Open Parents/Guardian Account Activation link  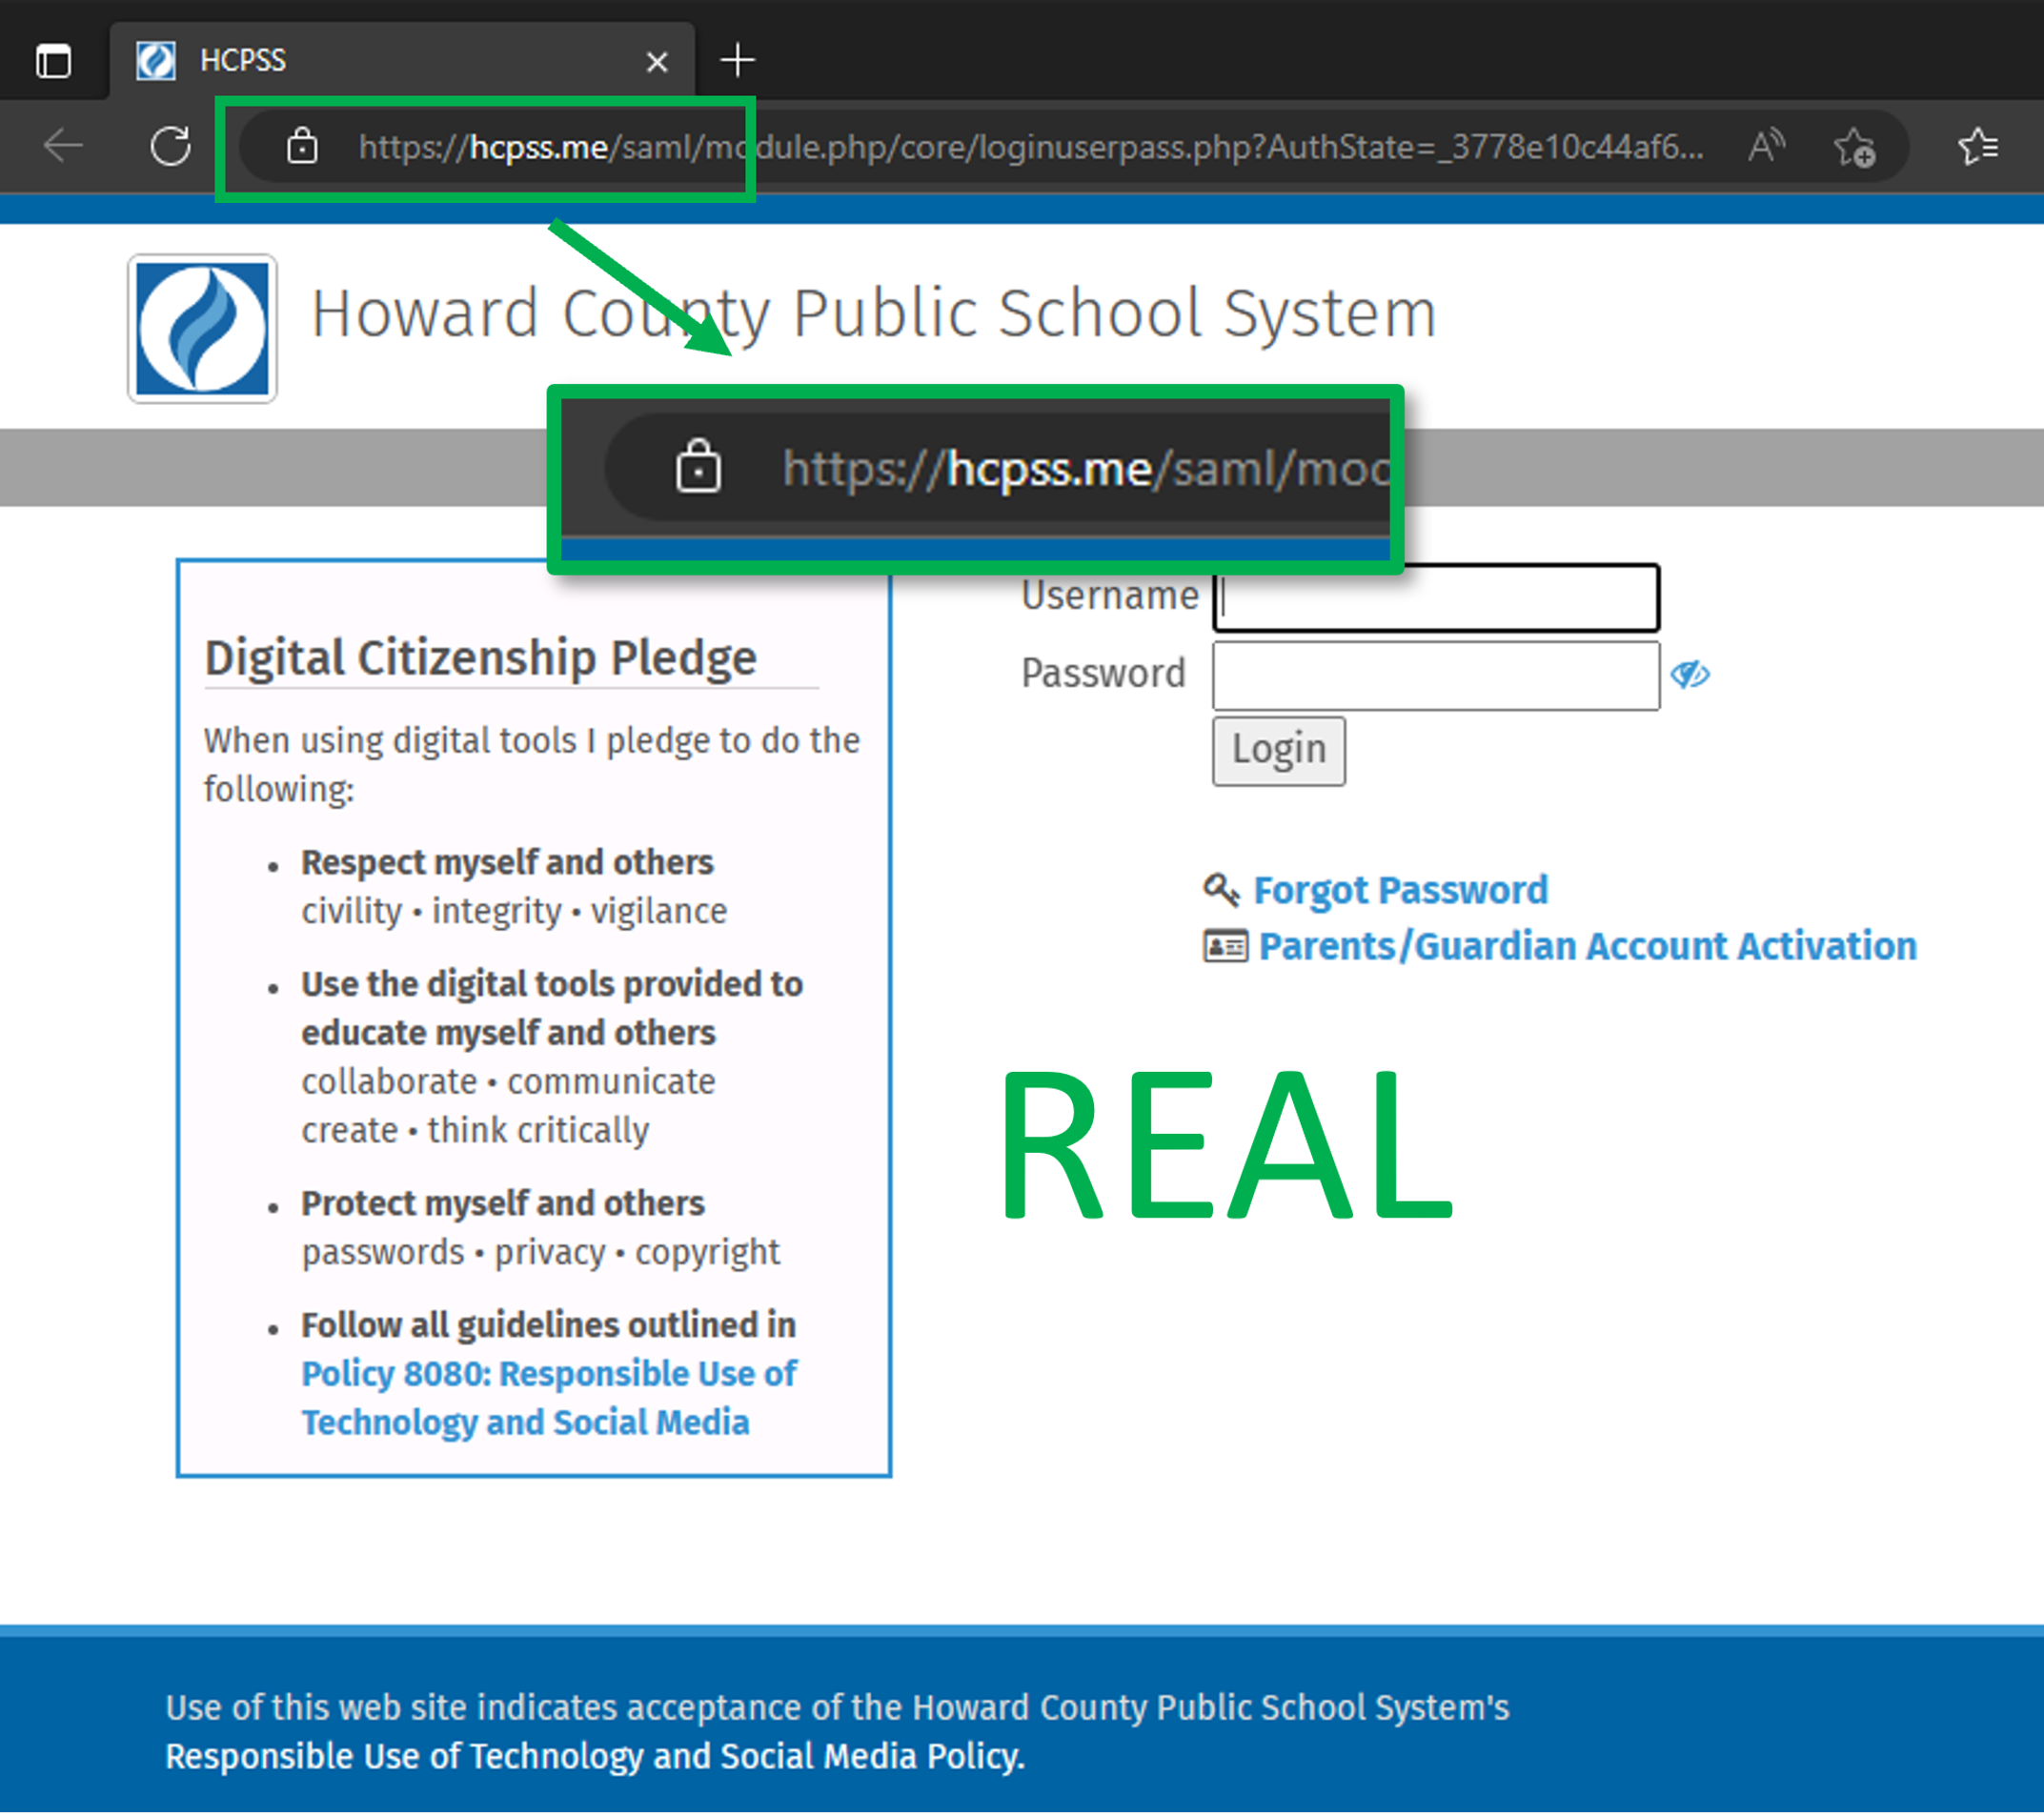tap(1587, 946)
